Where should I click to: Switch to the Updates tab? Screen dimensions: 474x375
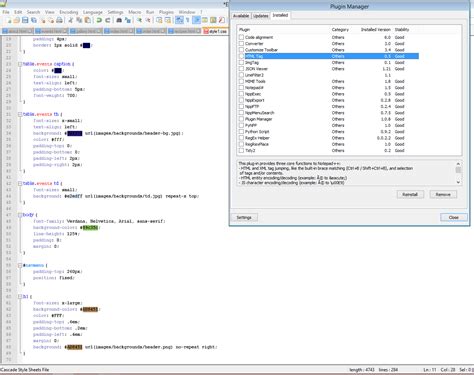click(260, 16)
